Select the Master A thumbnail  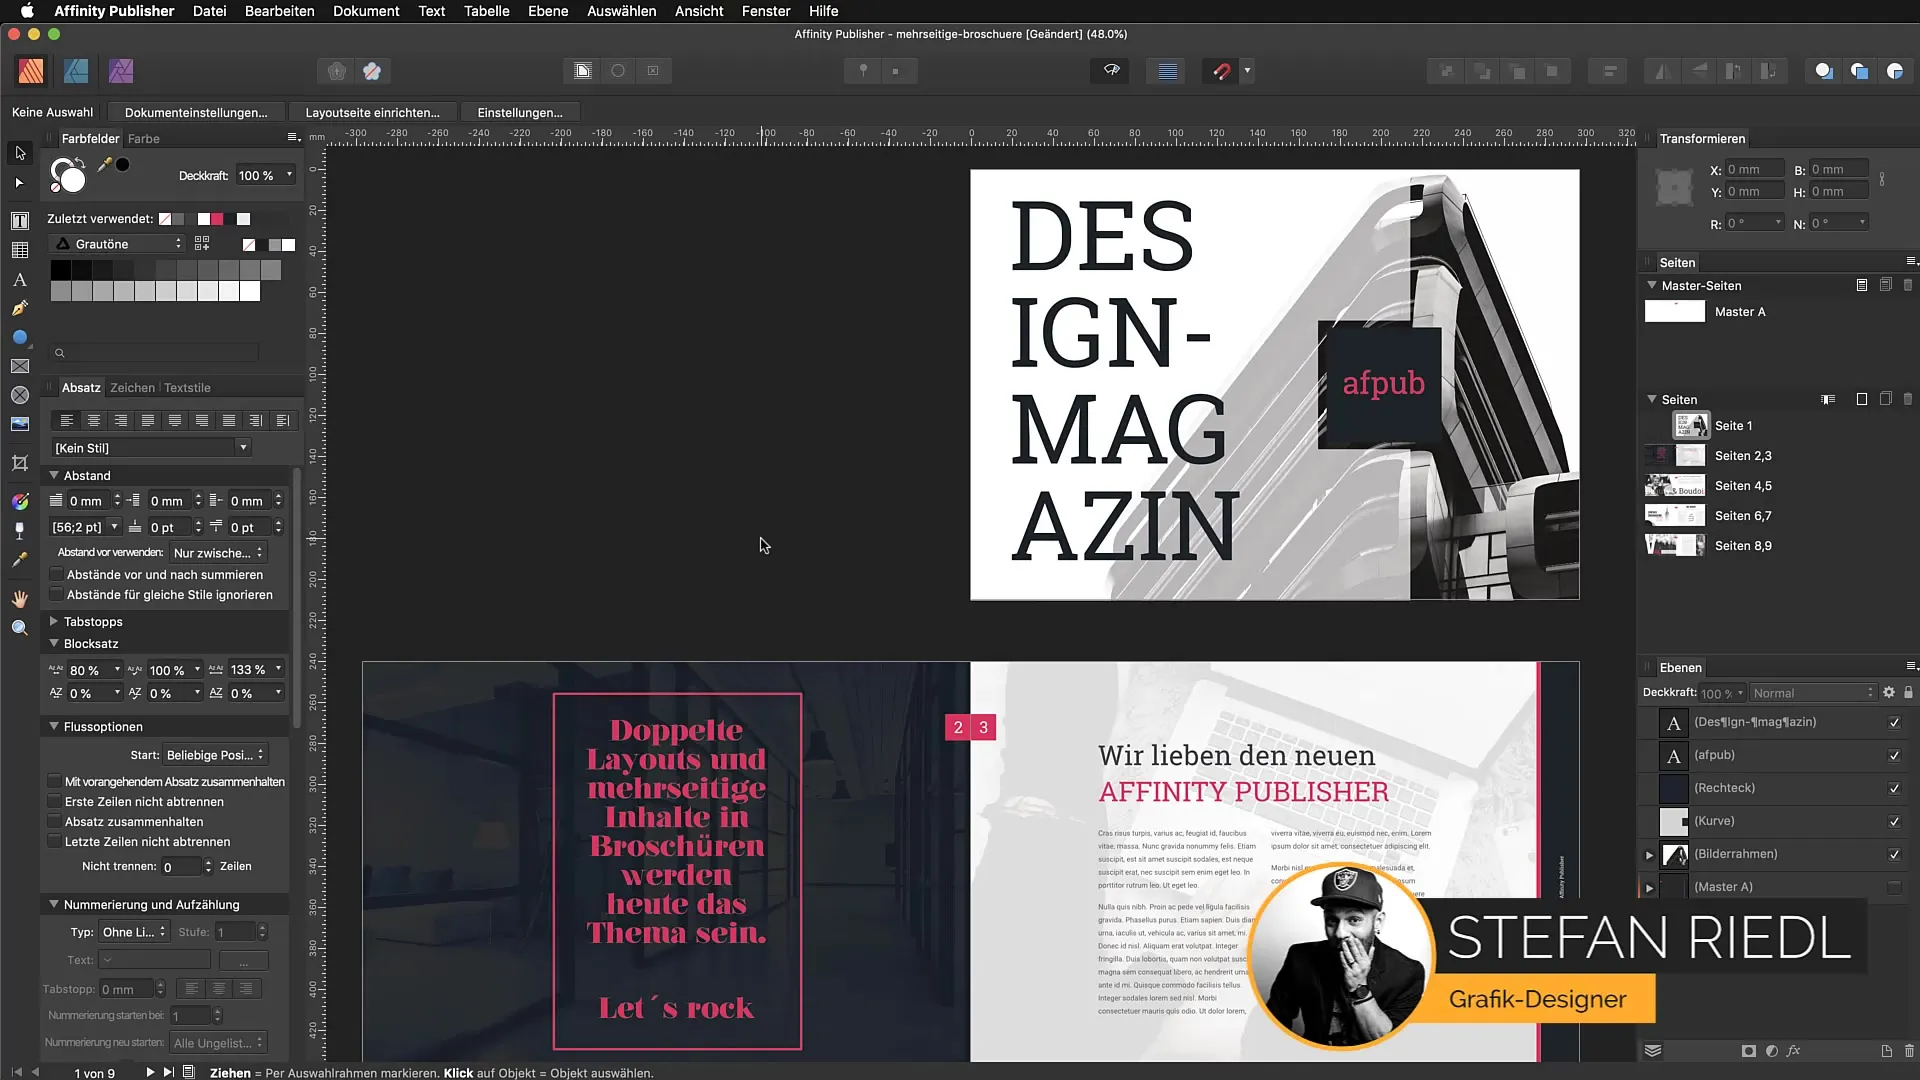coord(1675,312)
